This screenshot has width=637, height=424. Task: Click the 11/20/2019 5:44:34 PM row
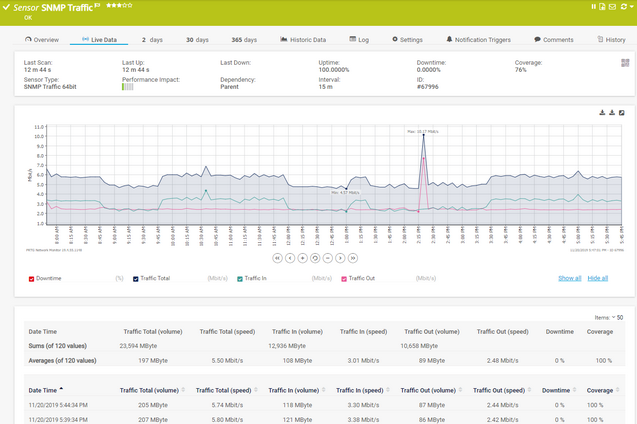324,405
